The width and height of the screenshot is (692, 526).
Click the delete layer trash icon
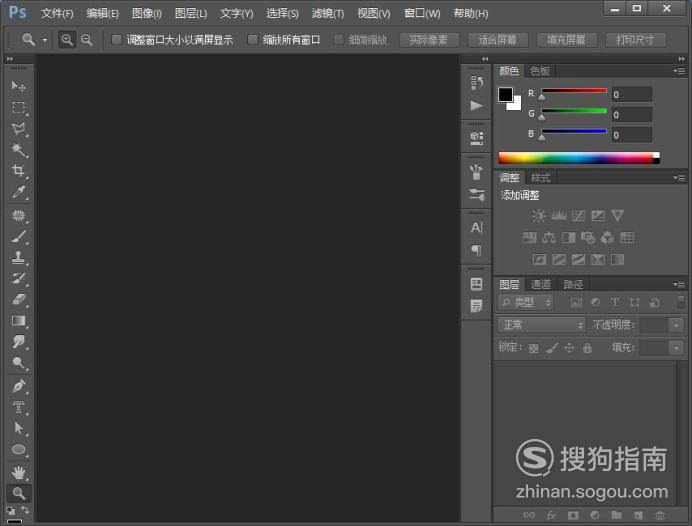(x=660, y=515)
